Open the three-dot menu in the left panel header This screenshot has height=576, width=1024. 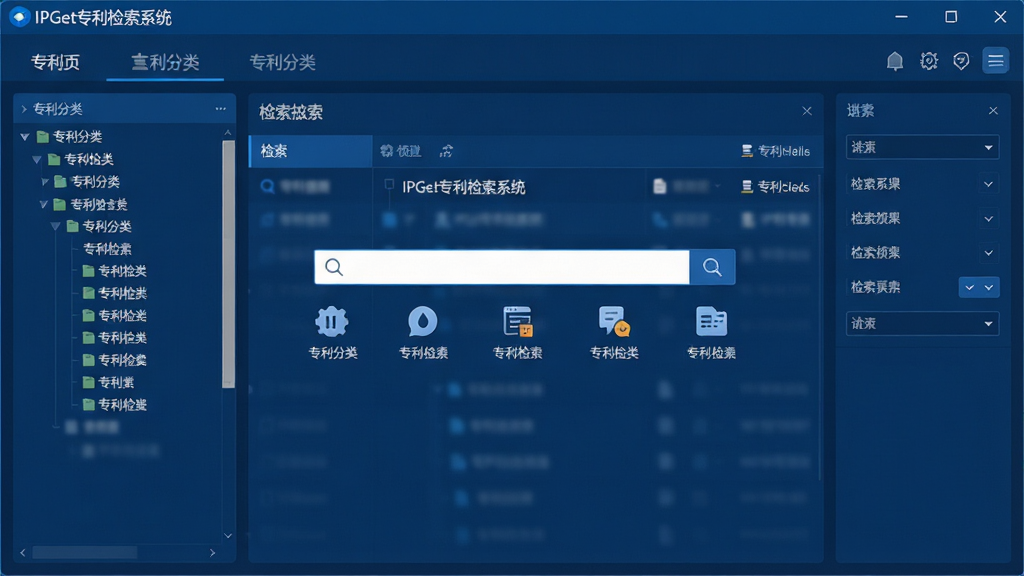(221, 108)
